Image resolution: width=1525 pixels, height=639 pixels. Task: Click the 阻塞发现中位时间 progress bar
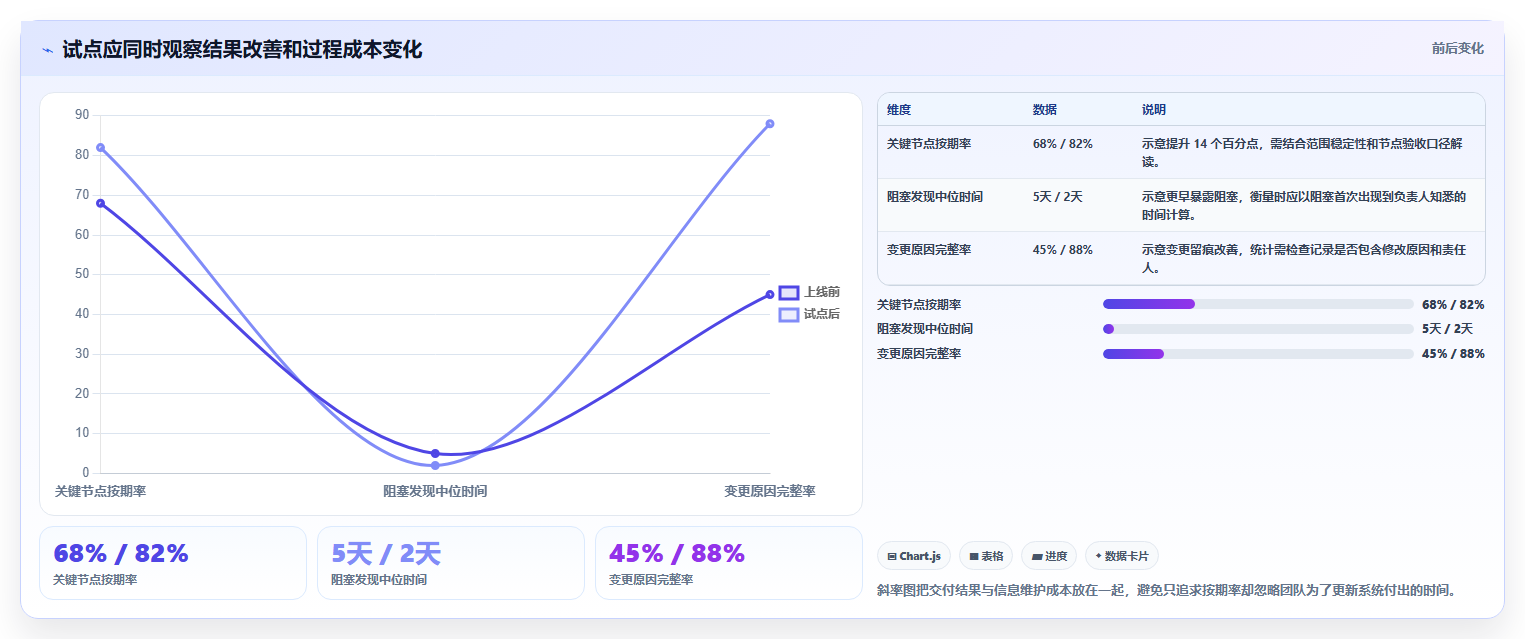(1258, 329)
